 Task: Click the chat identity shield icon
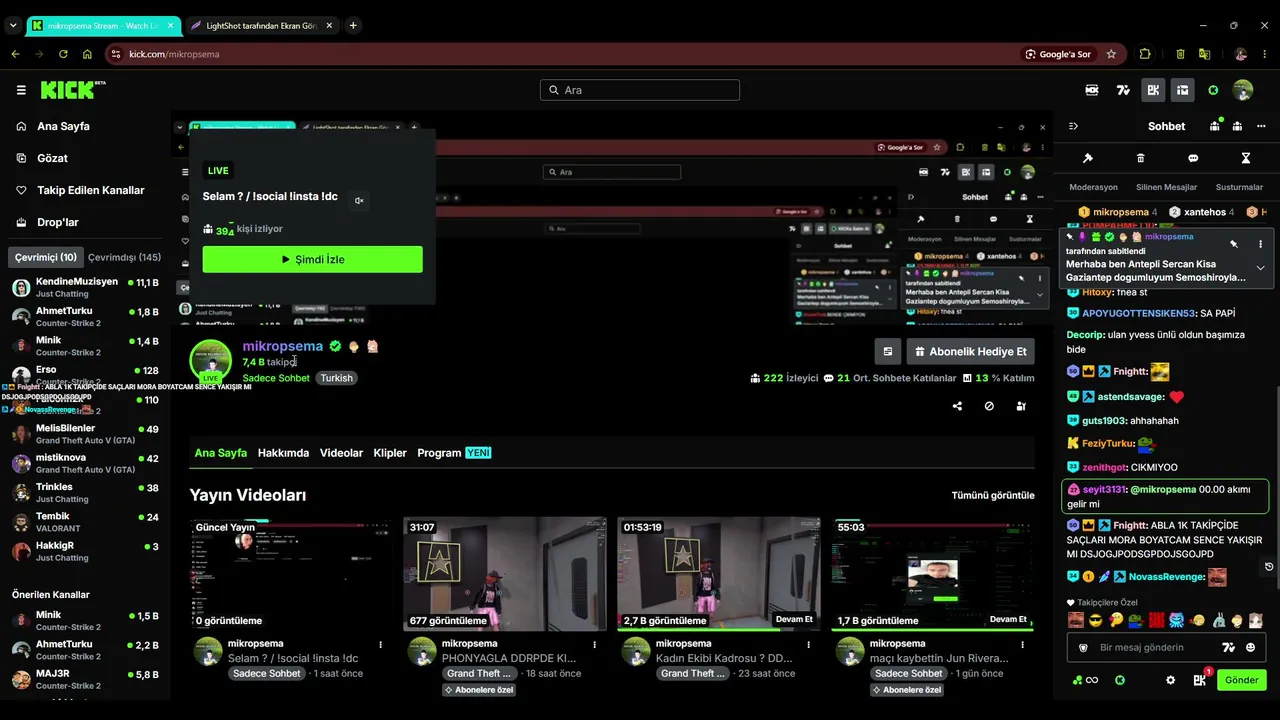pyautogui.click(x=1083, y=648)
